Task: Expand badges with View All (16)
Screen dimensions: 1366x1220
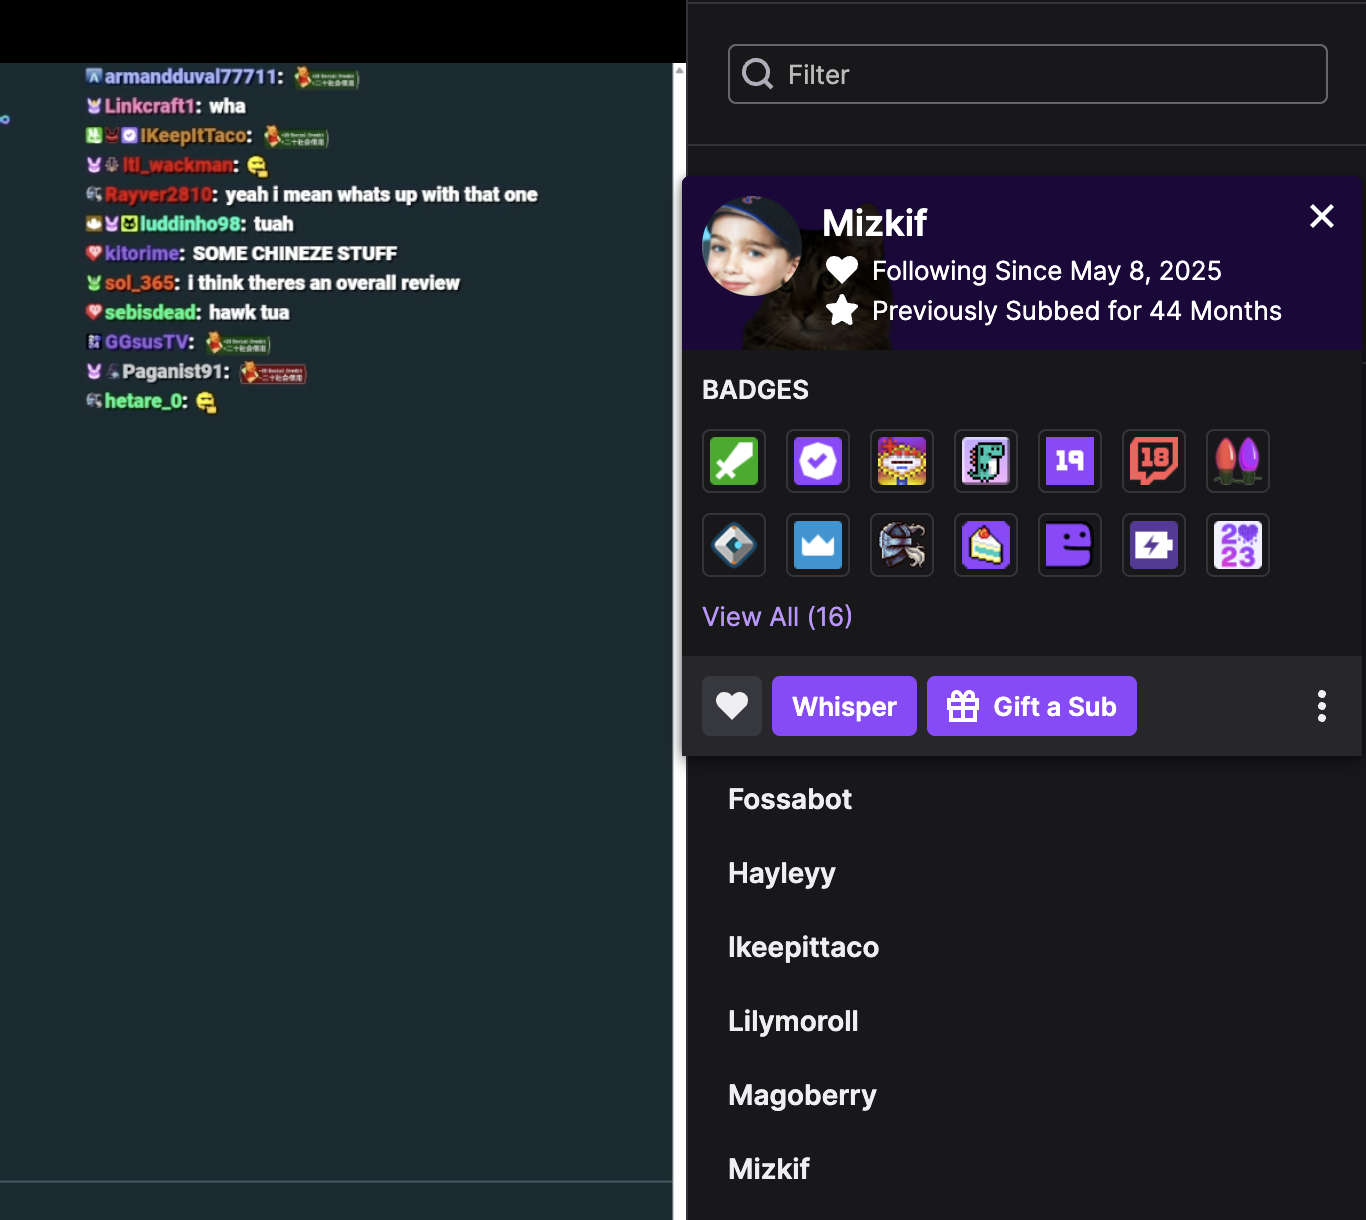Action: pos(777,617)
